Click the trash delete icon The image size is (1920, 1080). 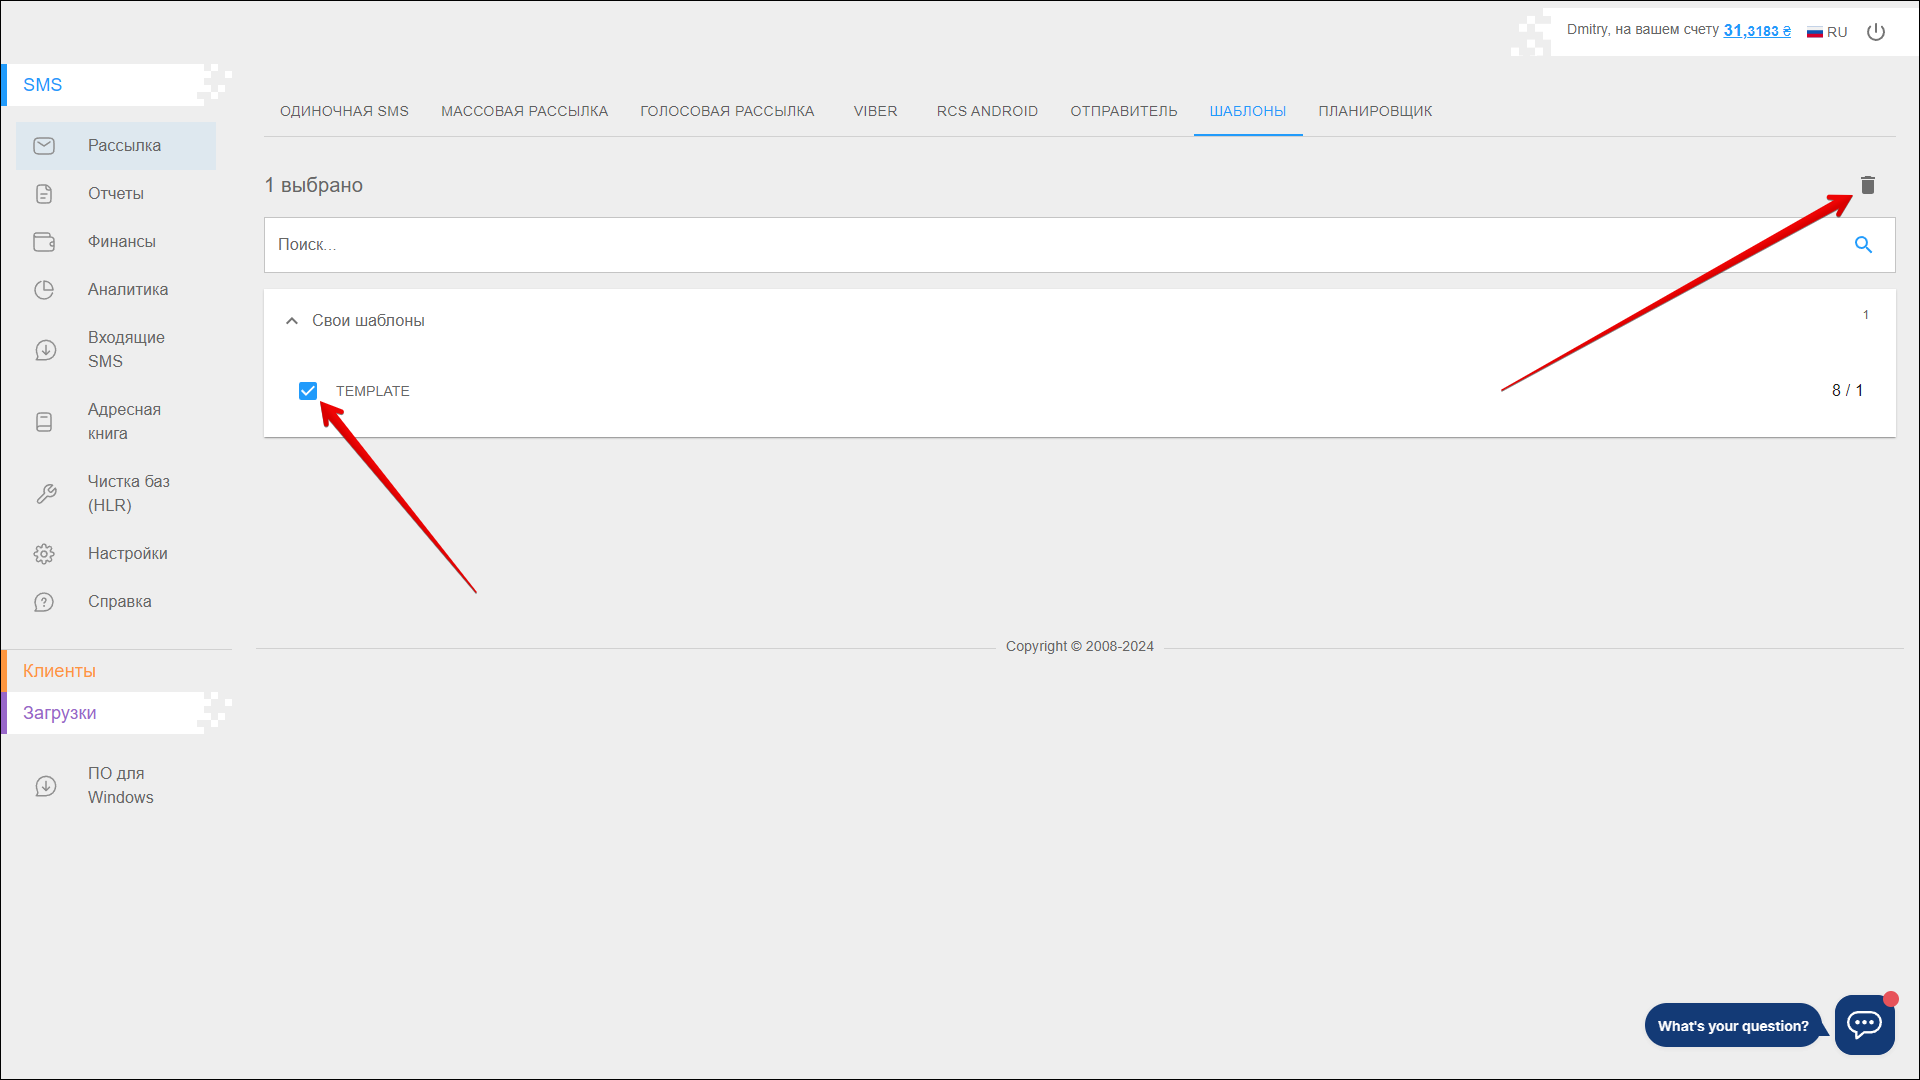point(1867,185)
